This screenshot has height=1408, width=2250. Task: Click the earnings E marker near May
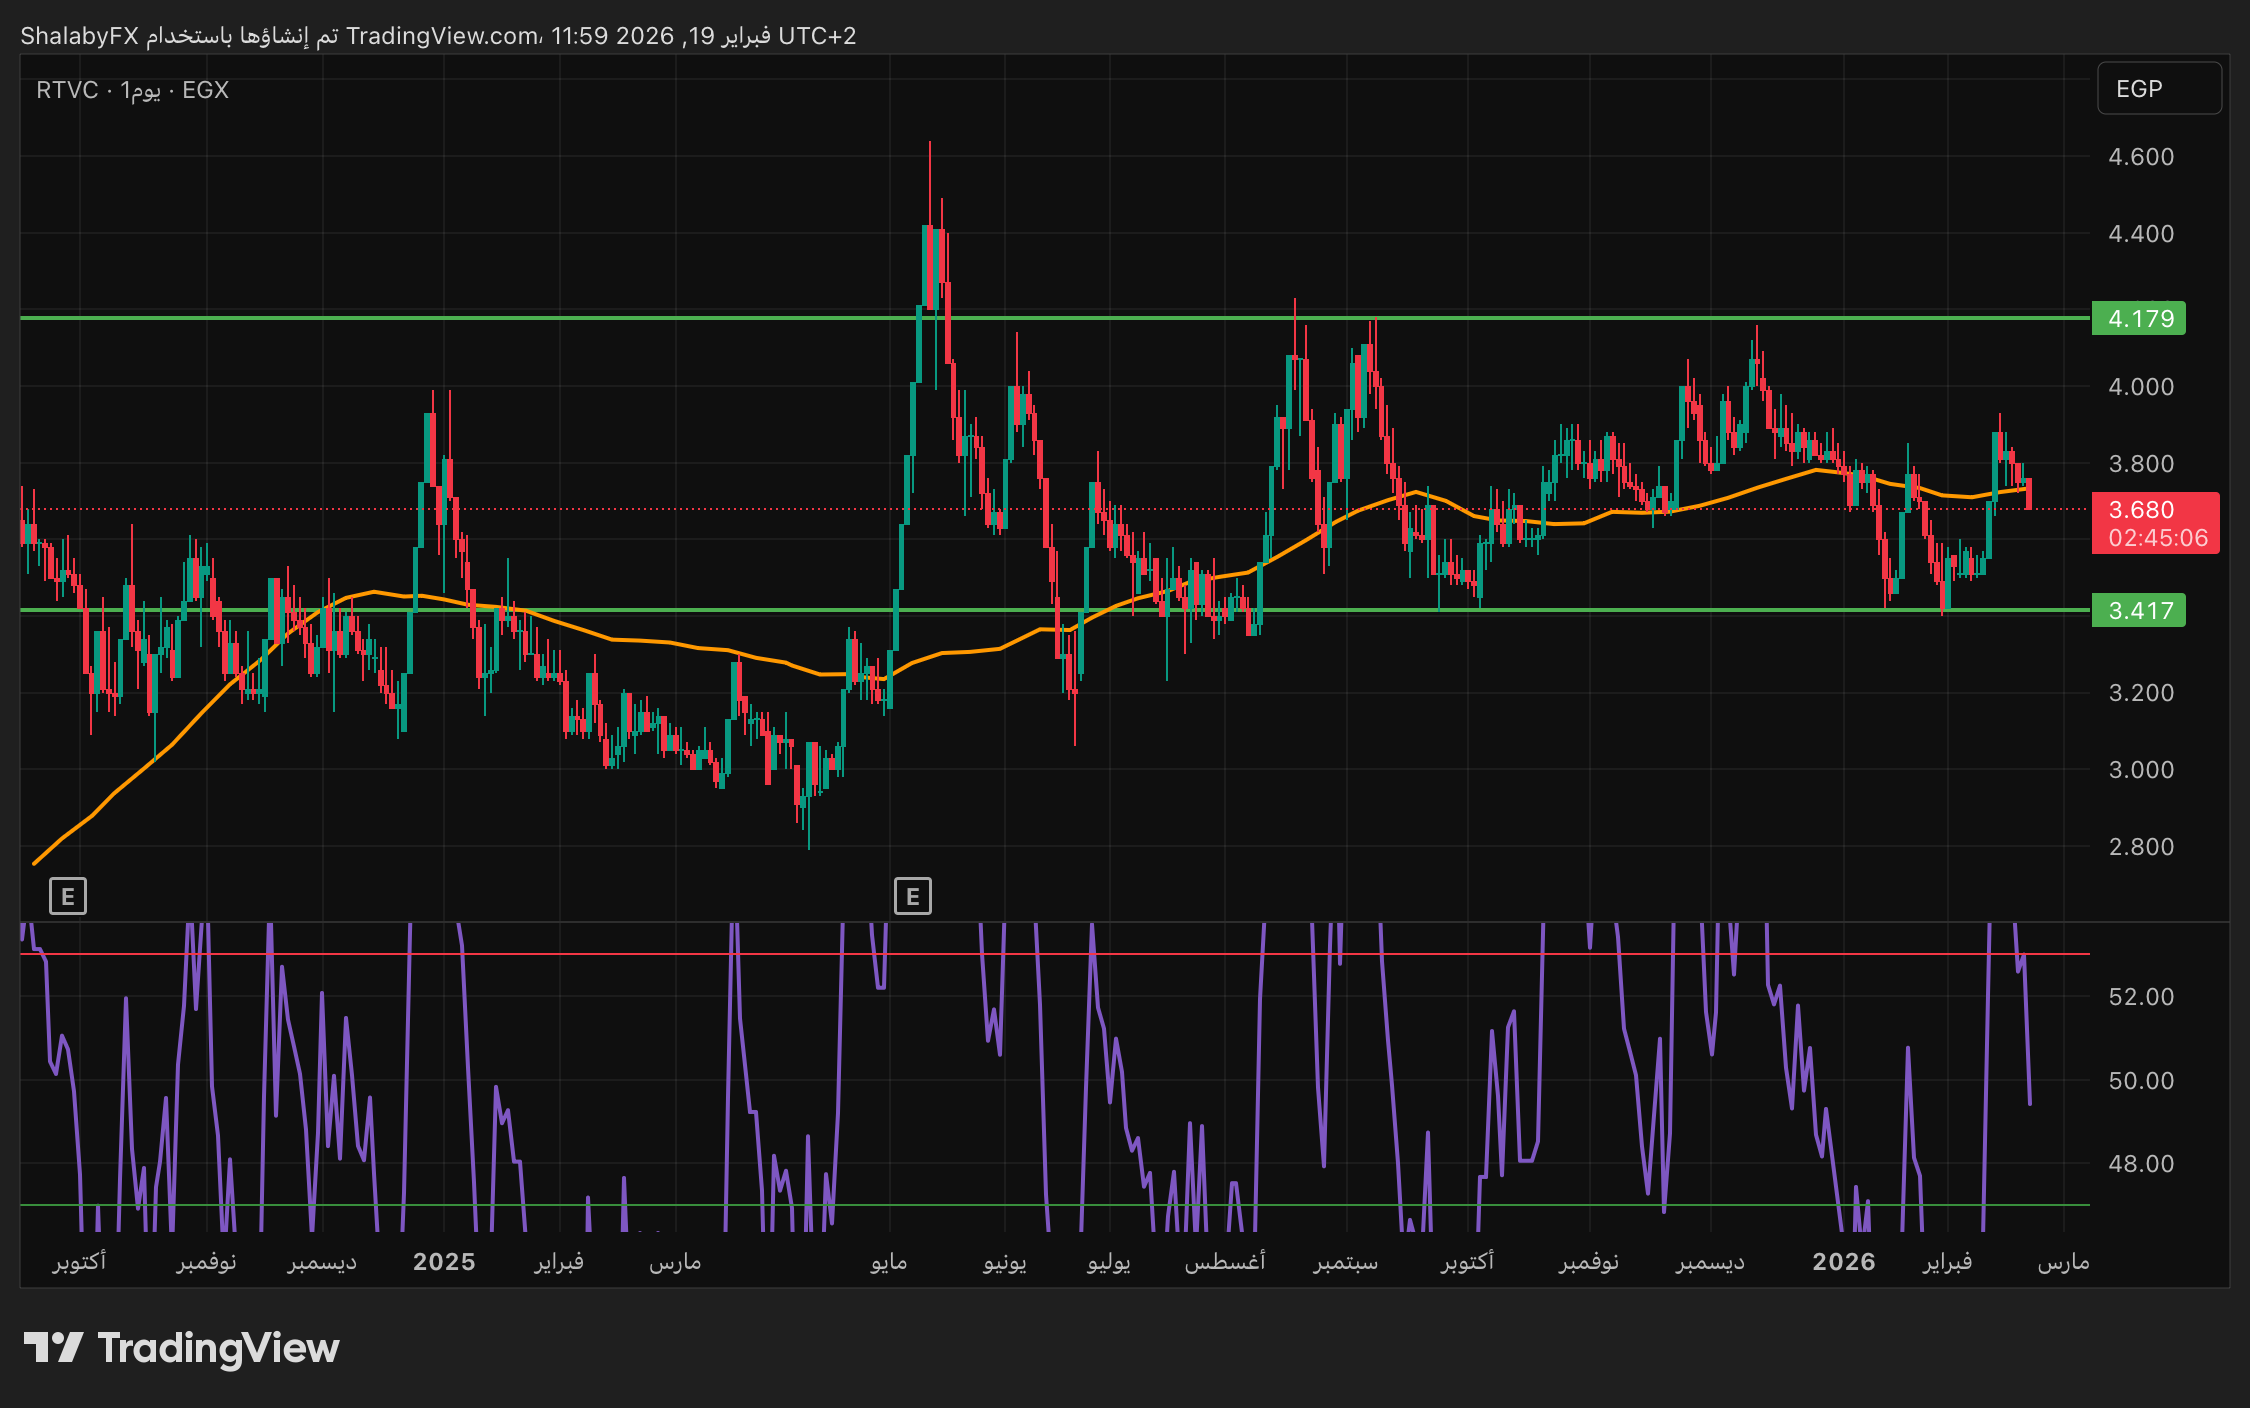click(x=912, y=896)
